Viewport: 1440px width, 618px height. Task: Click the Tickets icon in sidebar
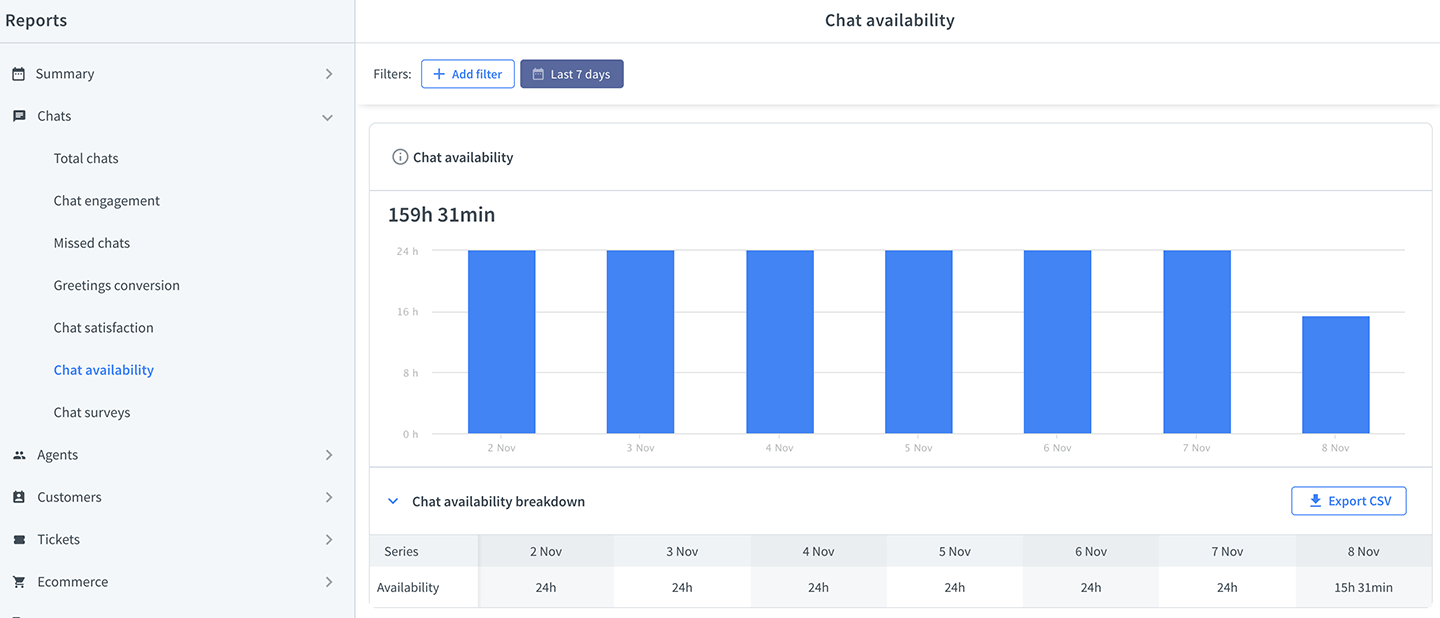(x=18, y=539)
